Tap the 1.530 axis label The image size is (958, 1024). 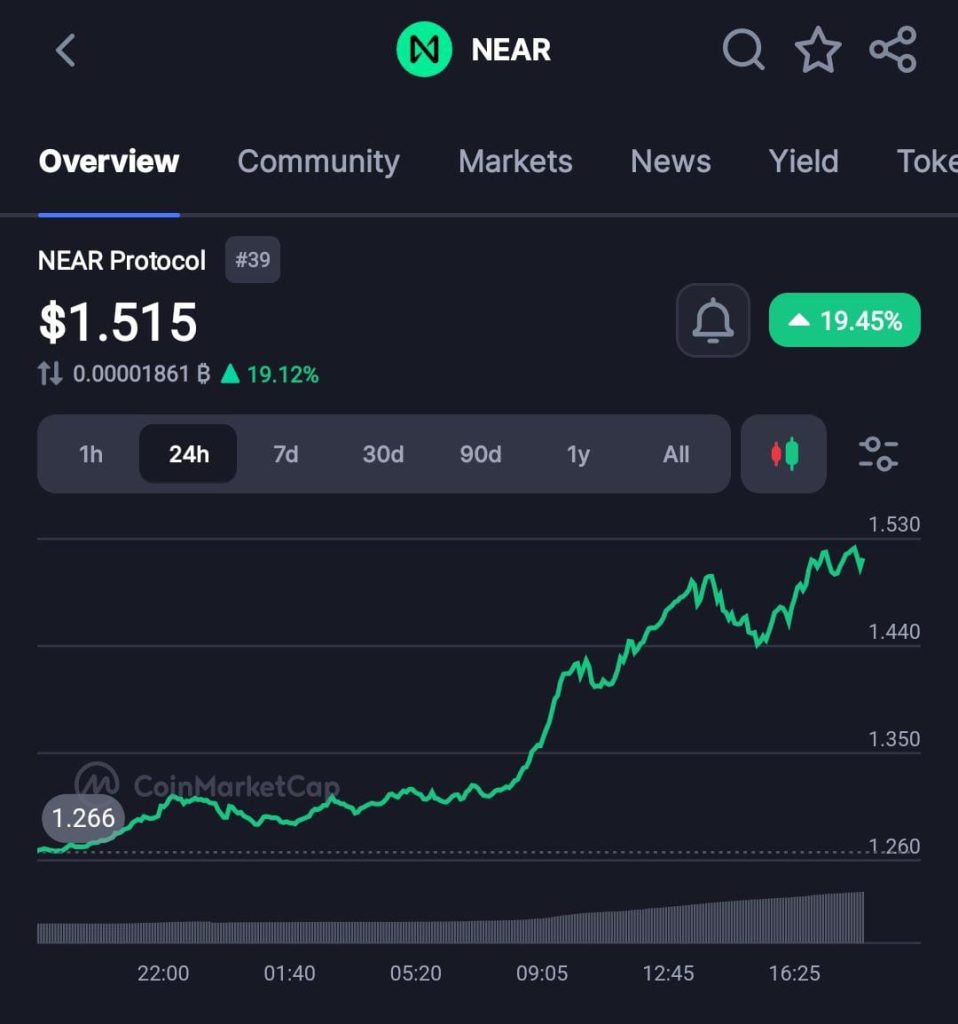[x=893, y=524]
